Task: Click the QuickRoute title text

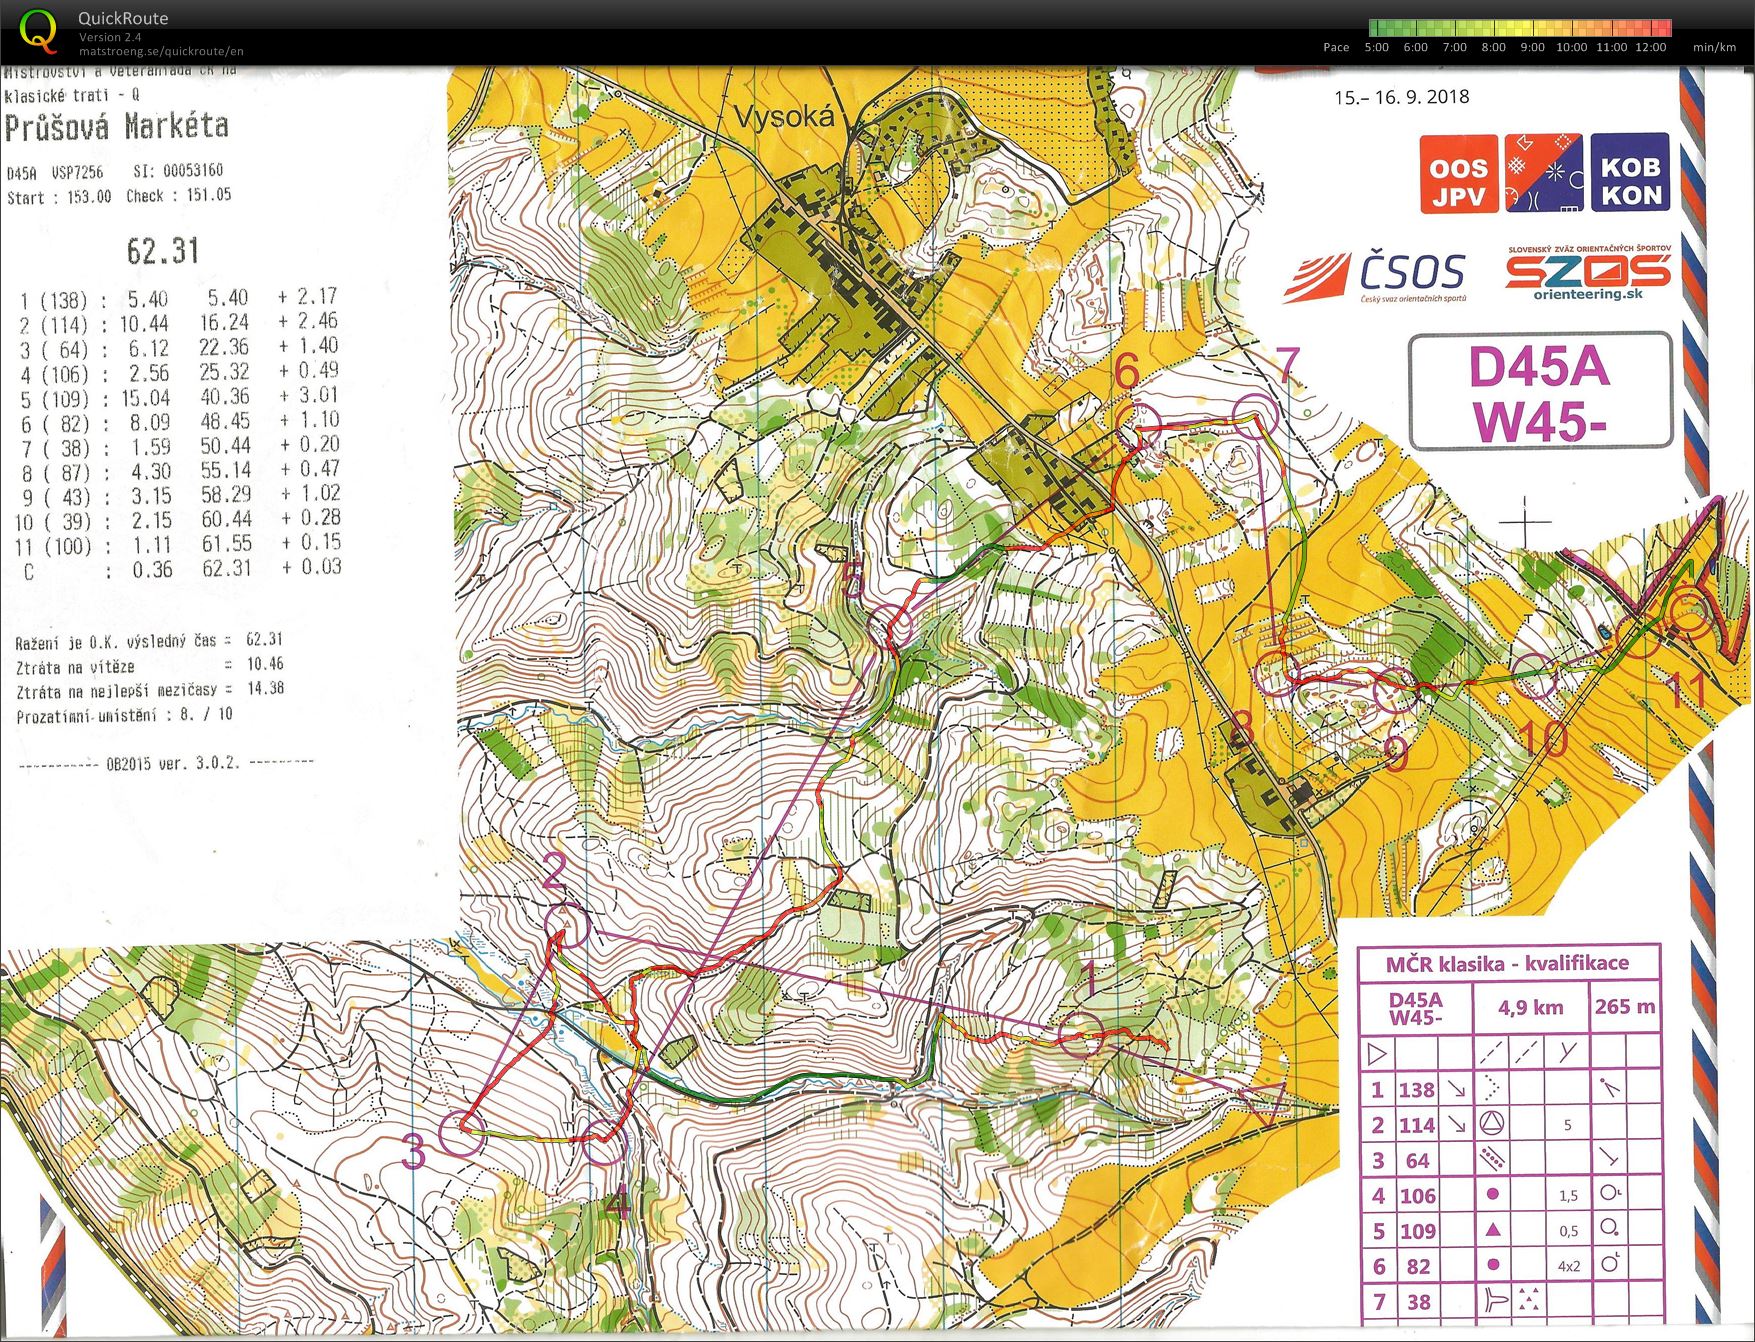Action: point(123,18)
